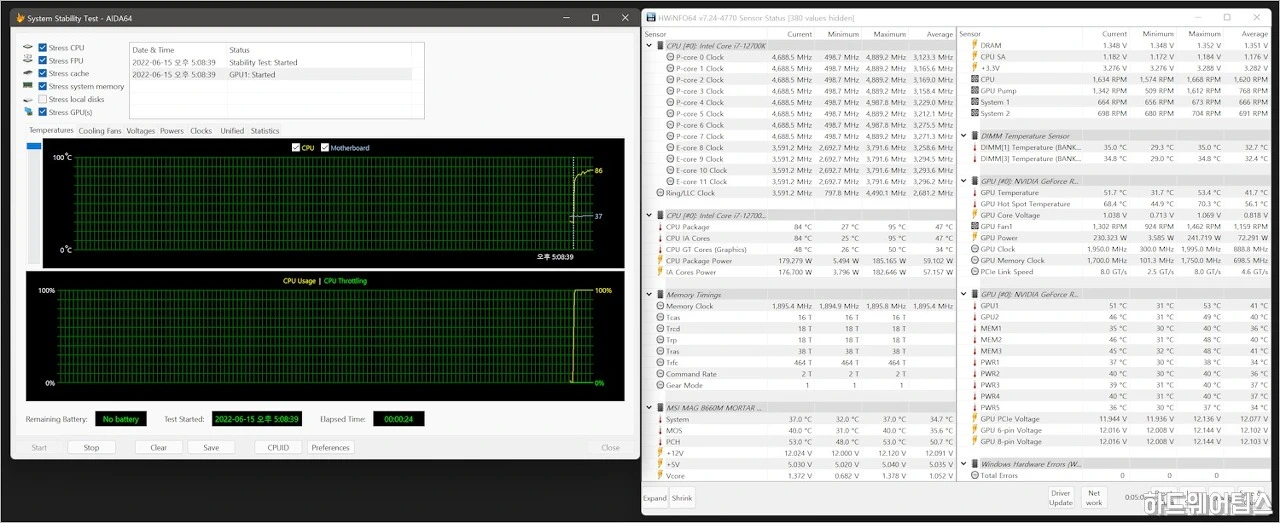Open CPUID from AIDA64 window

click(x=279, y=447)
